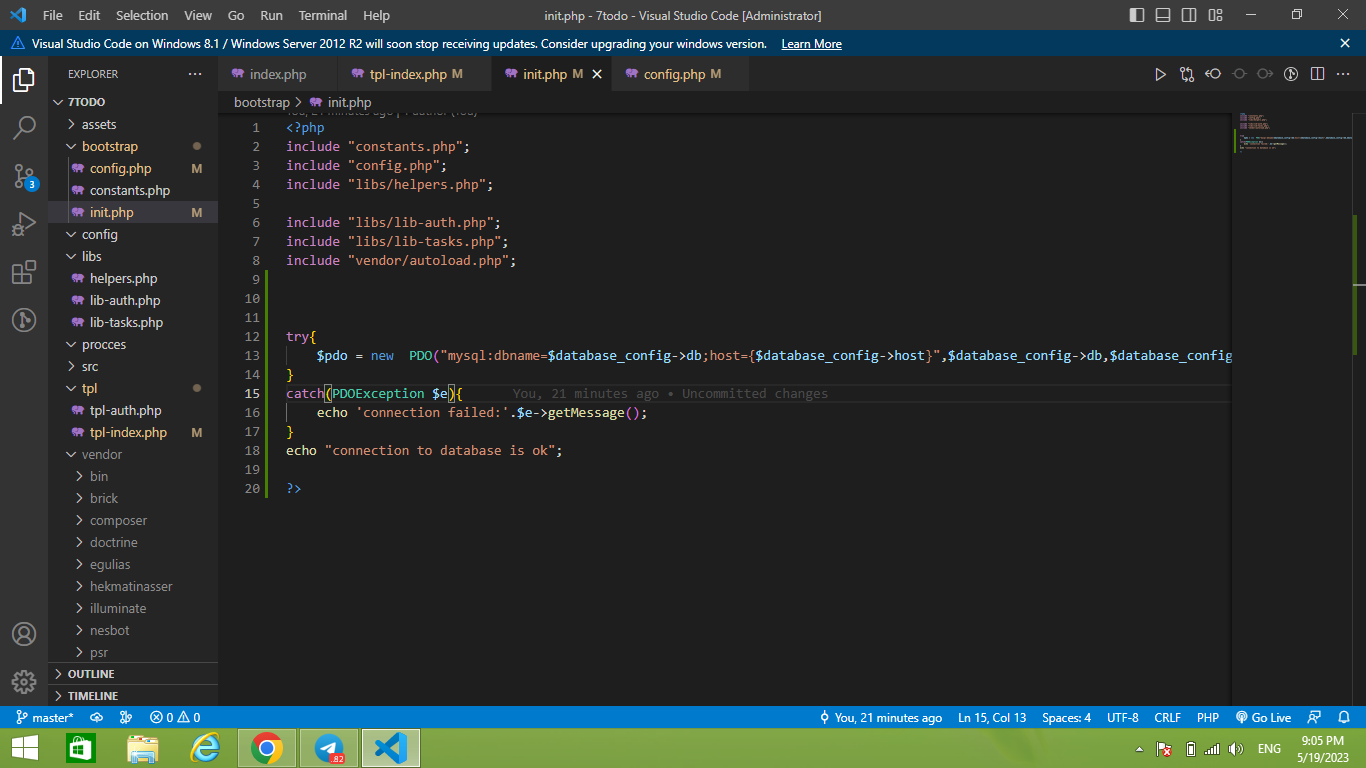The width and height of the screenshot is (1366, 768).
Task: Collapse the 7TODO root folder
Action: click(133, 102)
